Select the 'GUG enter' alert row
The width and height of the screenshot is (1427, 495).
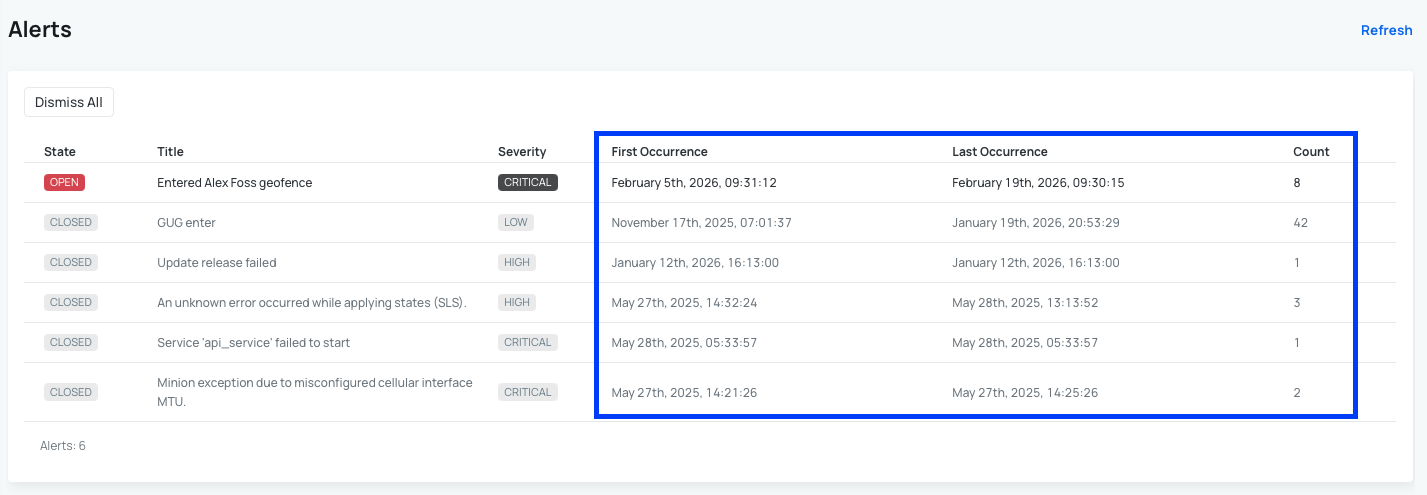pyautogui.click(x=186, y=223)
